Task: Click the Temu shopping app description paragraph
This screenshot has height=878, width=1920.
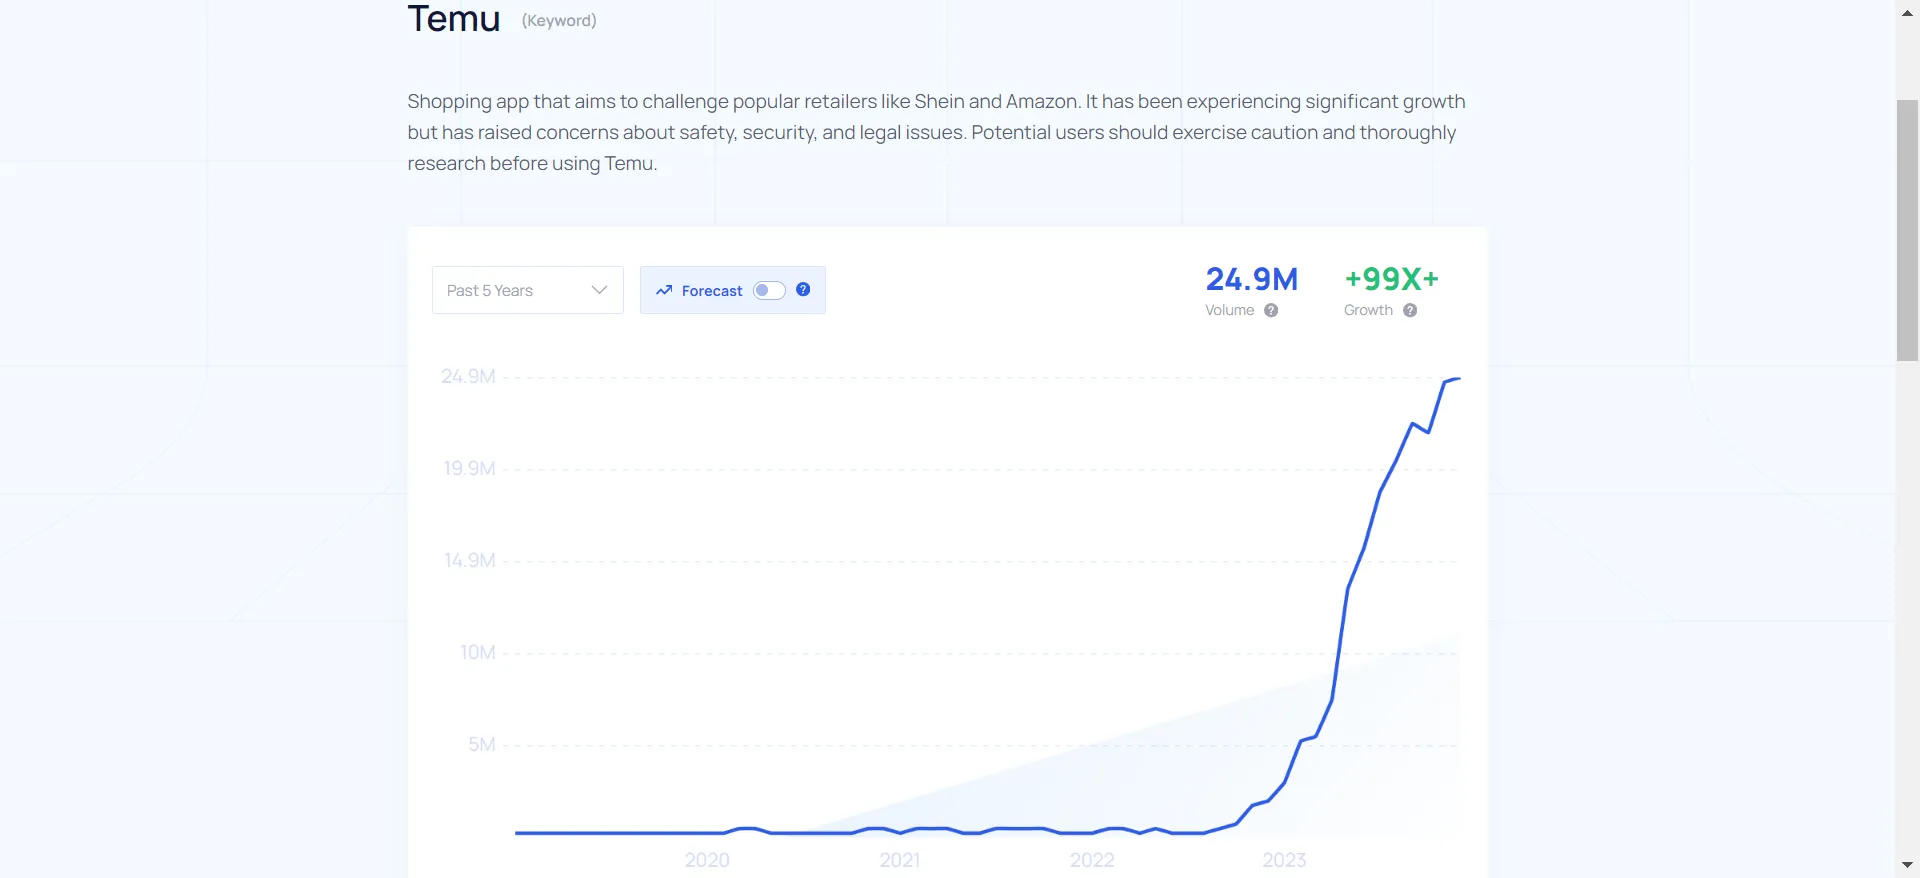Action: pos(937,132)
